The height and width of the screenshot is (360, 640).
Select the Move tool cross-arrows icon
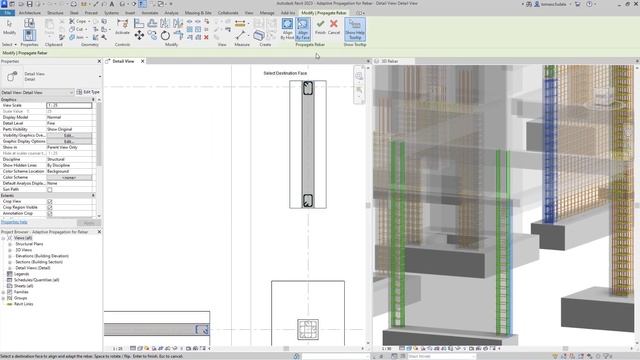click(139, 36)
